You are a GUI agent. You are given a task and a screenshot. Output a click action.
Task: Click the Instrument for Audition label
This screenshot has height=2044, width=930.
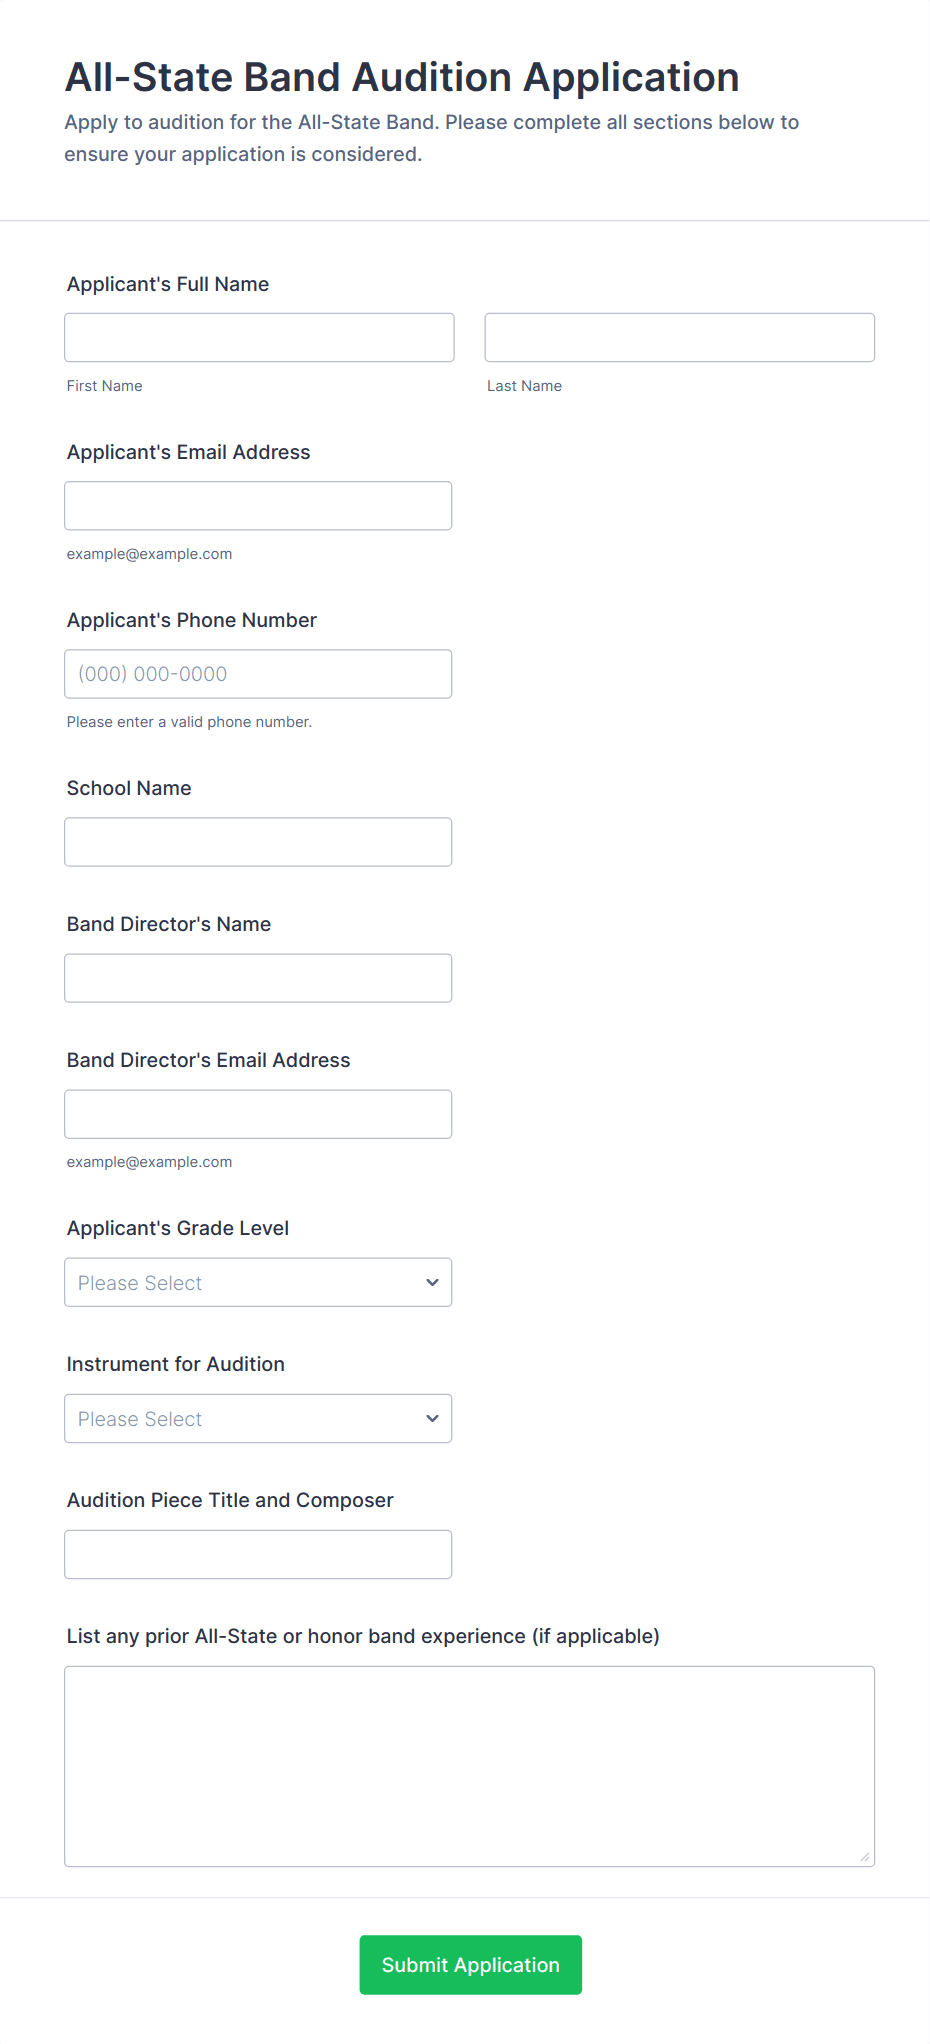[x=176, y=1364]
